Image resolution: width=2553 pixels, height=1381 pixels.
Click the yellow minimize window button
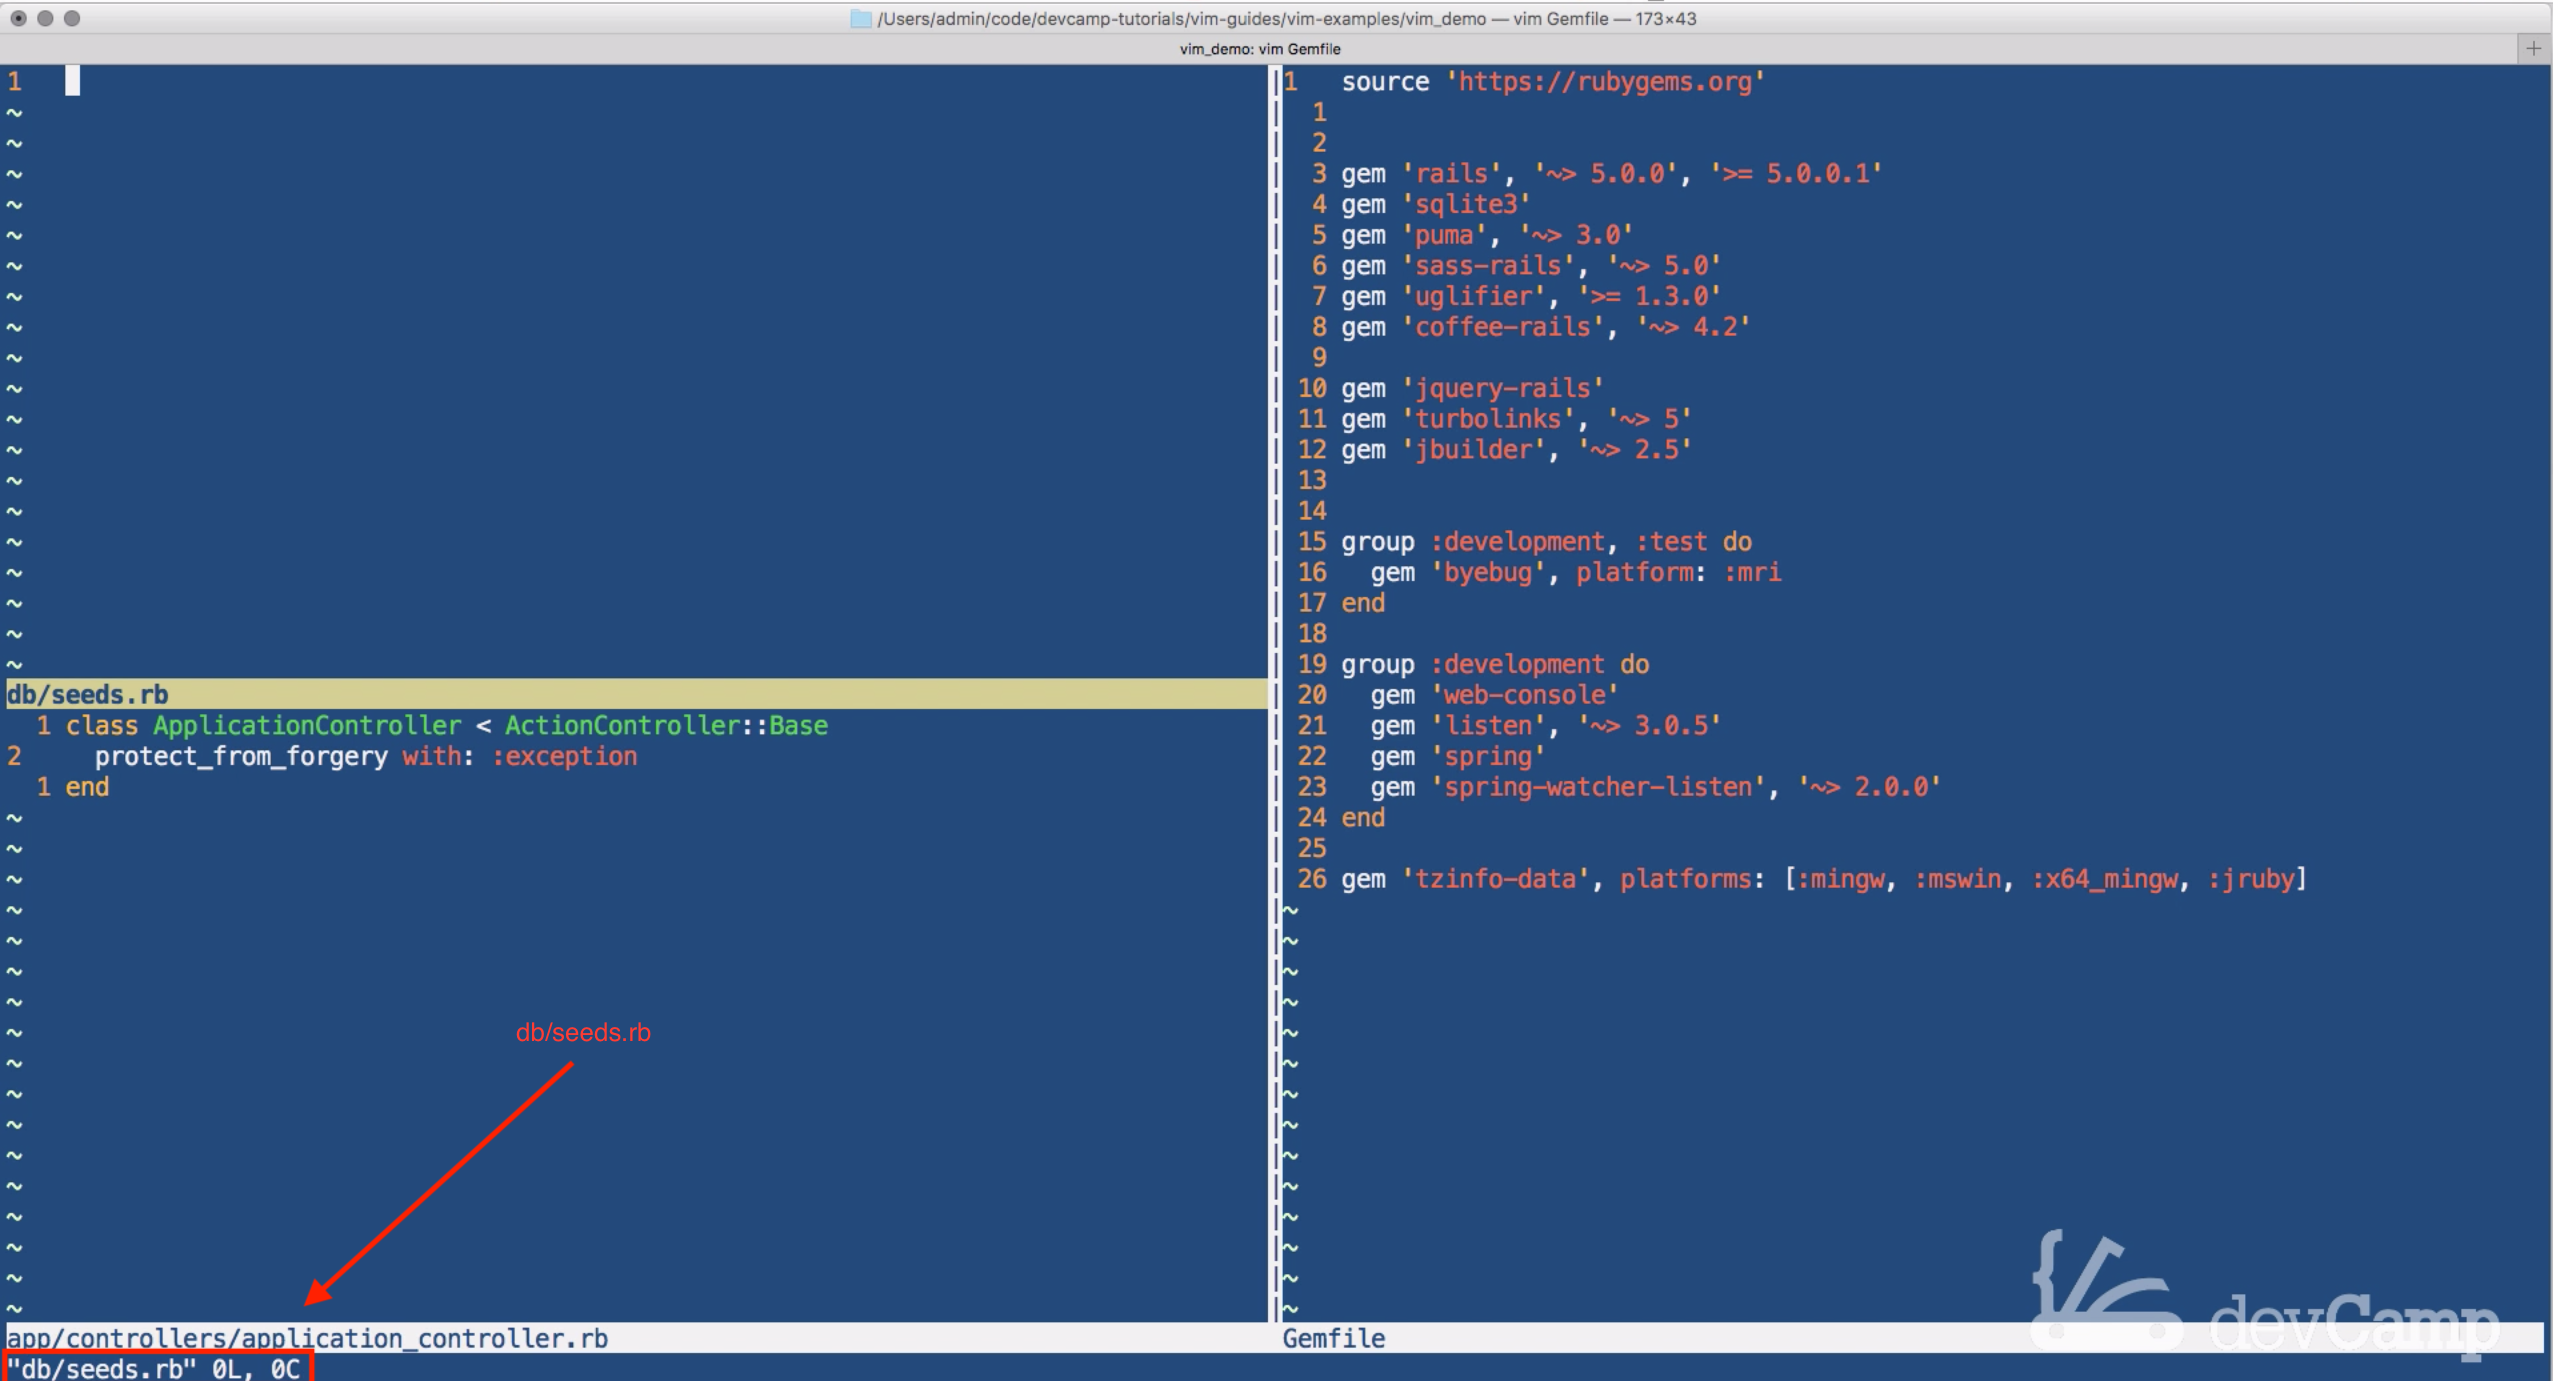coord(45,18)
